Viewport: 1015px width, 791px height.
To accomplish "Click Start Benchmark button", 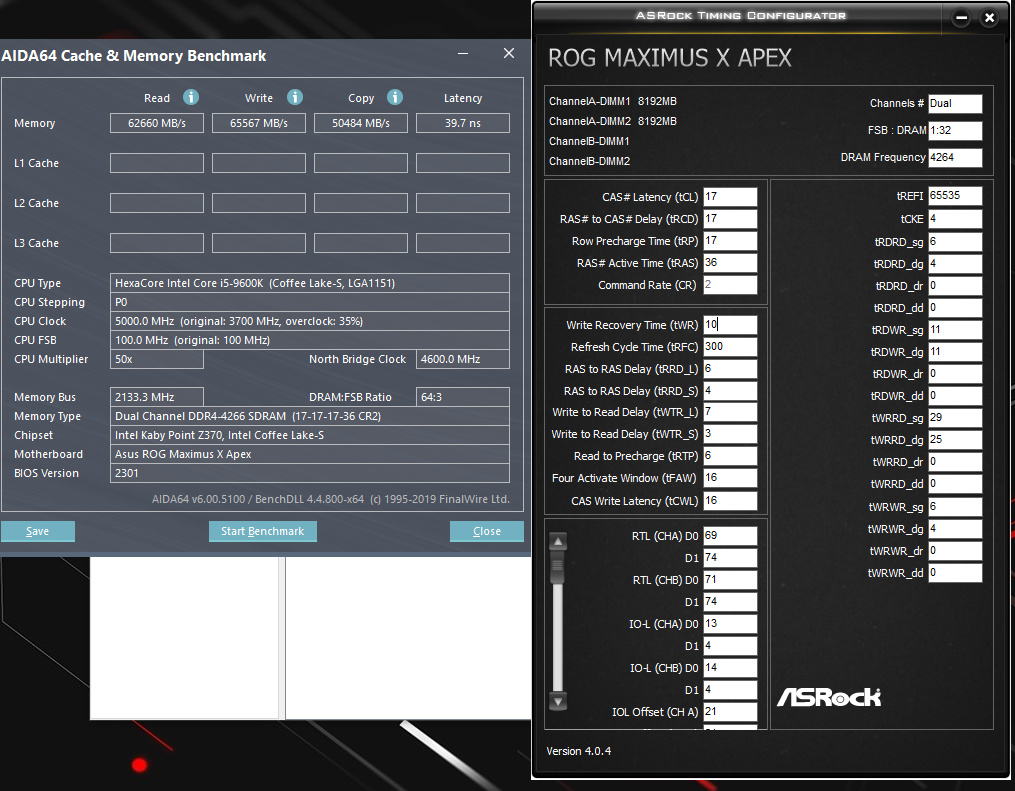I will [262, 531].
